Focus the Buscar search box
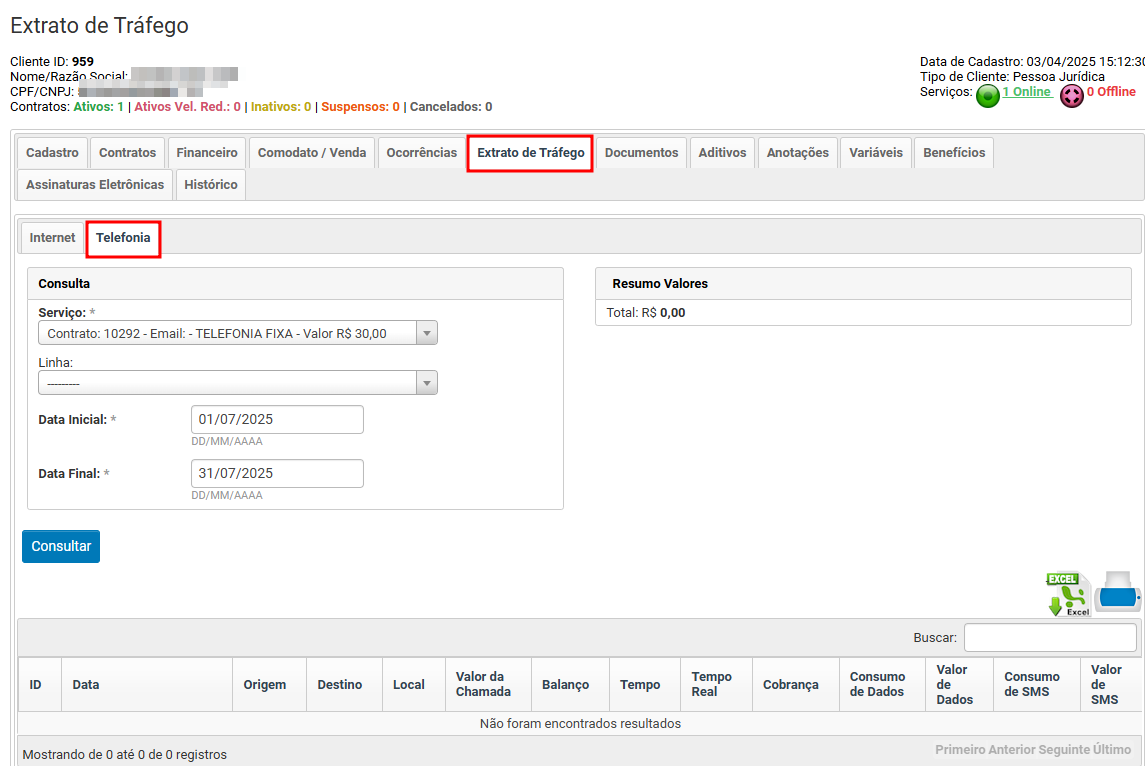This screenshot has height=766, width=1145. 1049,638
